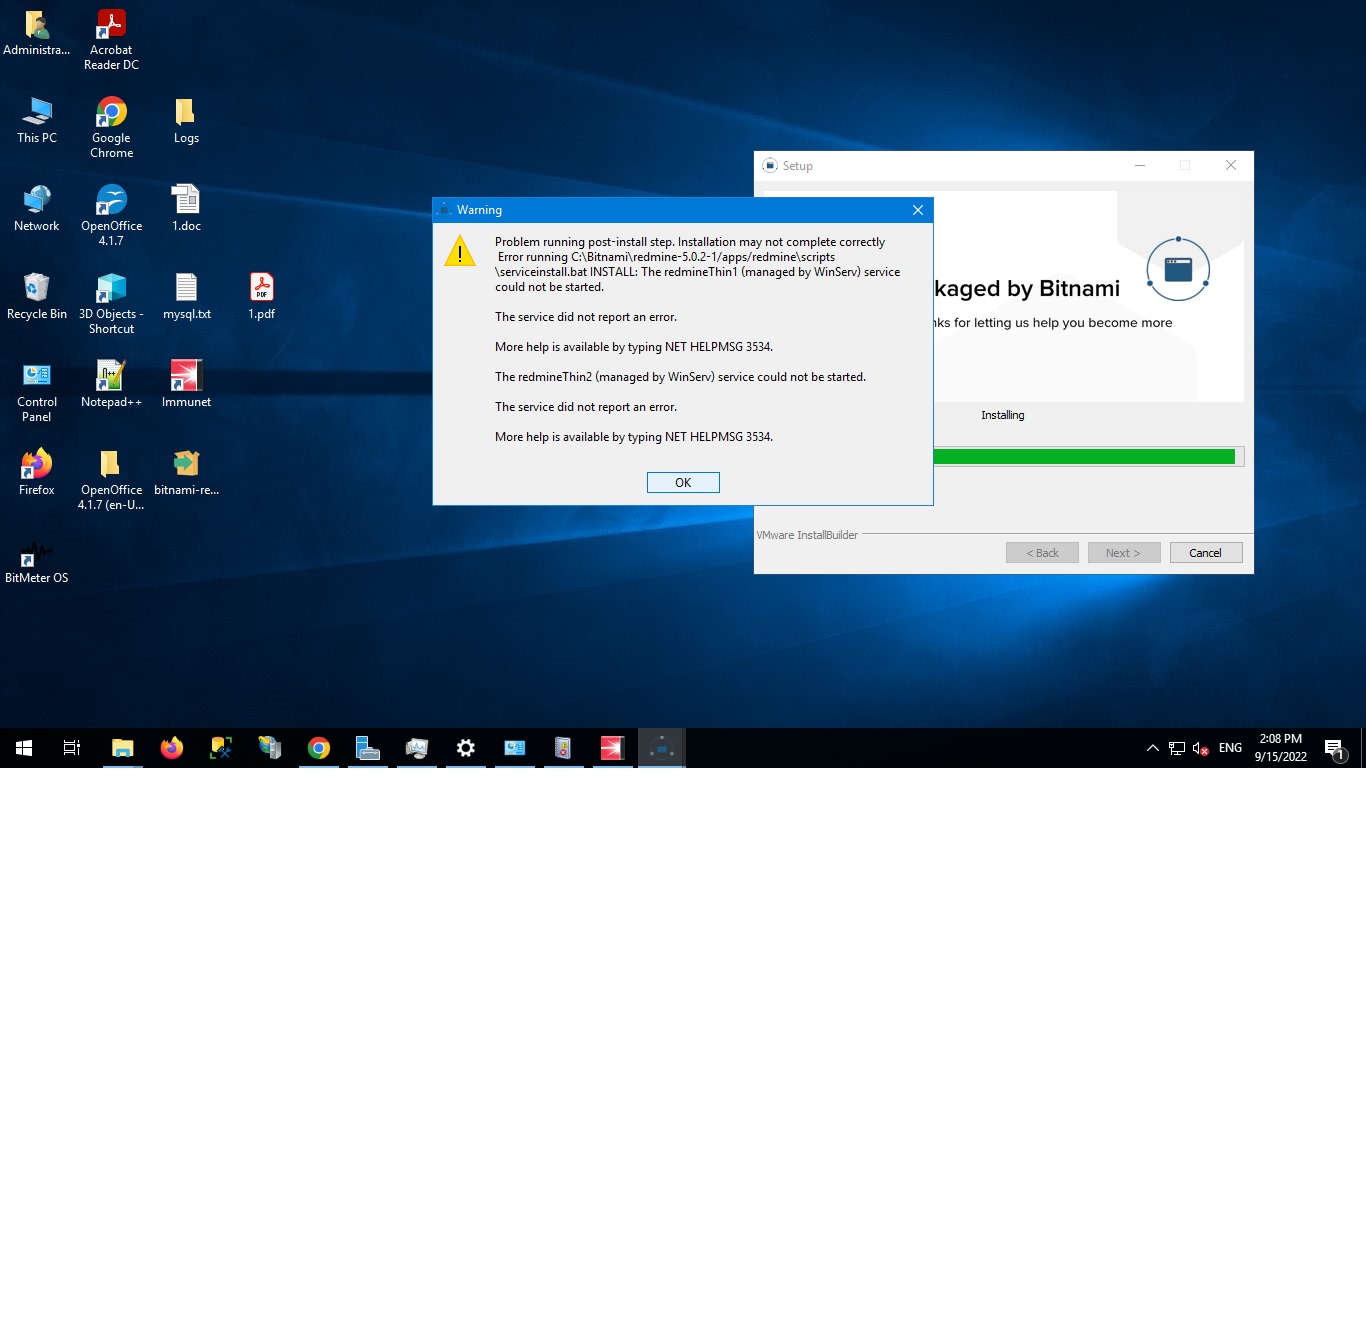Expand the hidden system tray icons
The width and height of the screenshot is (1366, 1334).
pos(1153,747)
